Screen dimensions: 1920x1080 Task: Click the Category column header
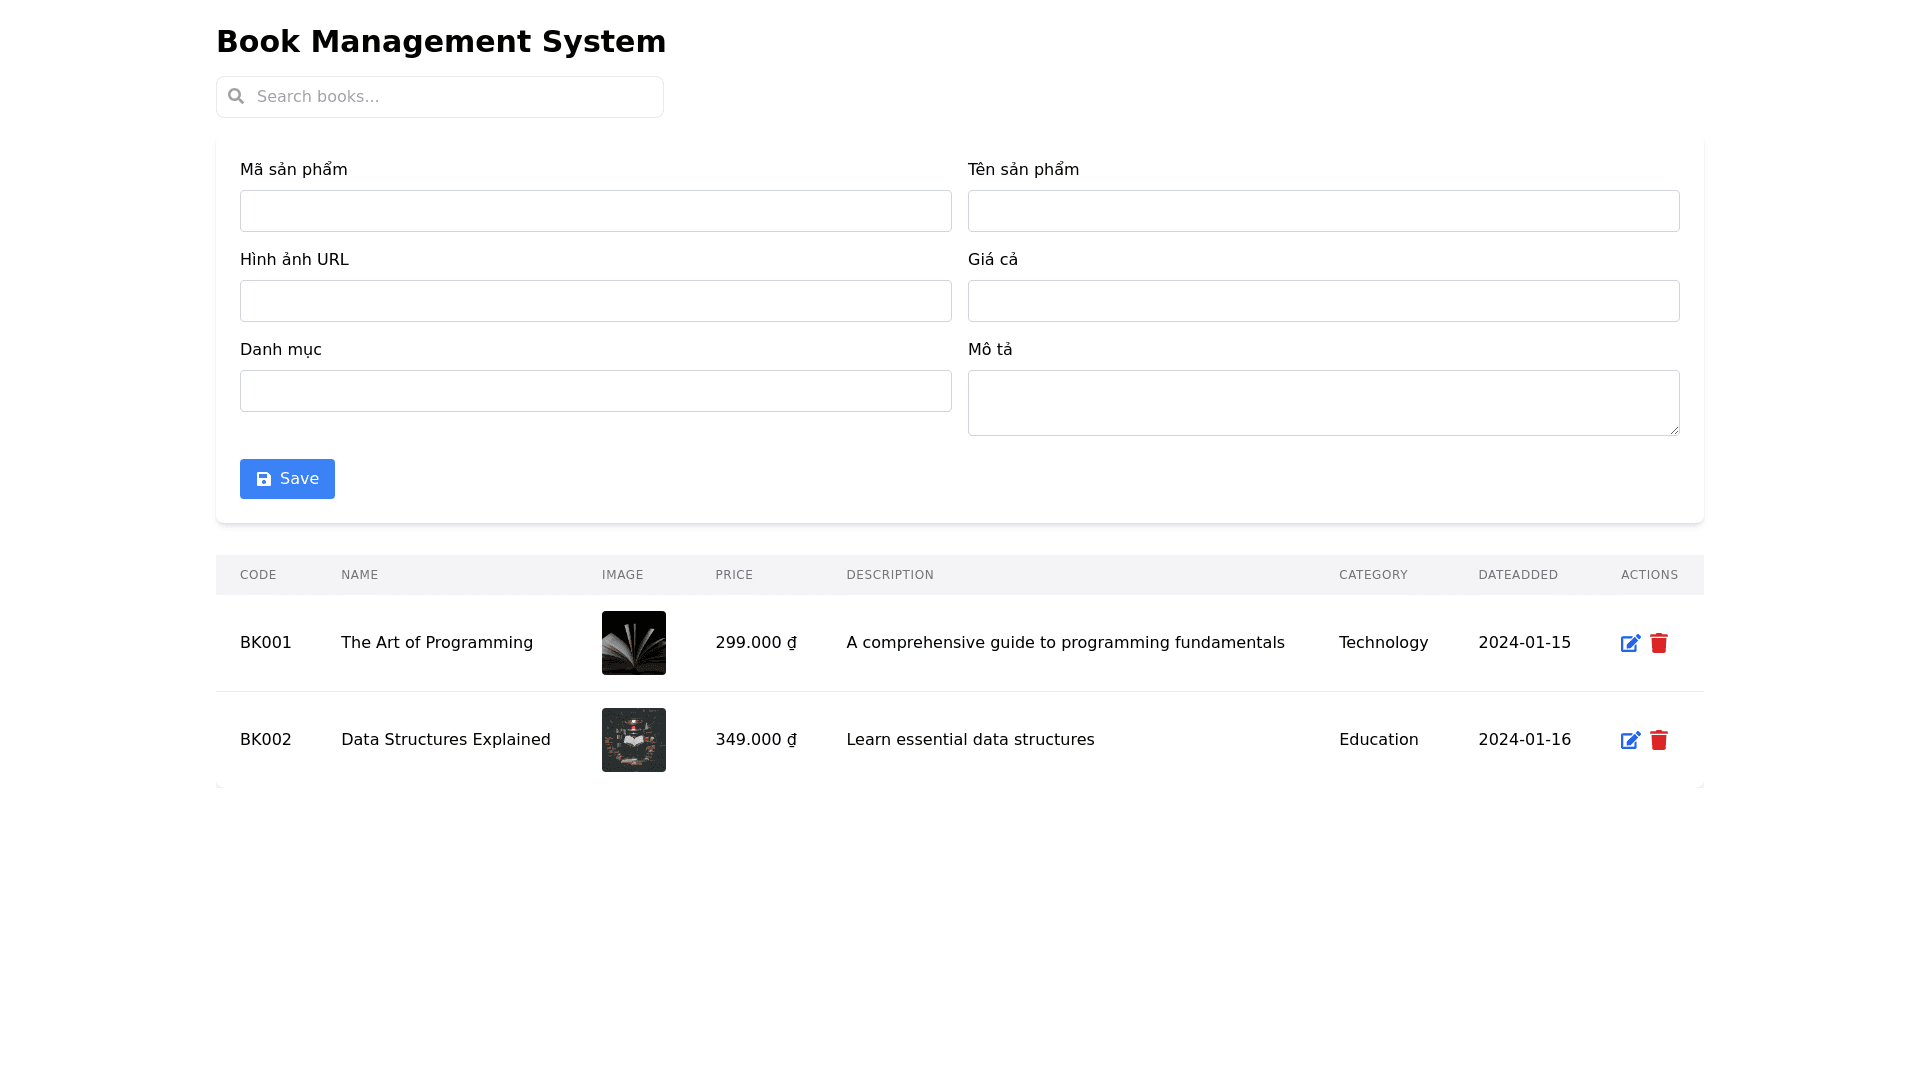(1373, 575)
